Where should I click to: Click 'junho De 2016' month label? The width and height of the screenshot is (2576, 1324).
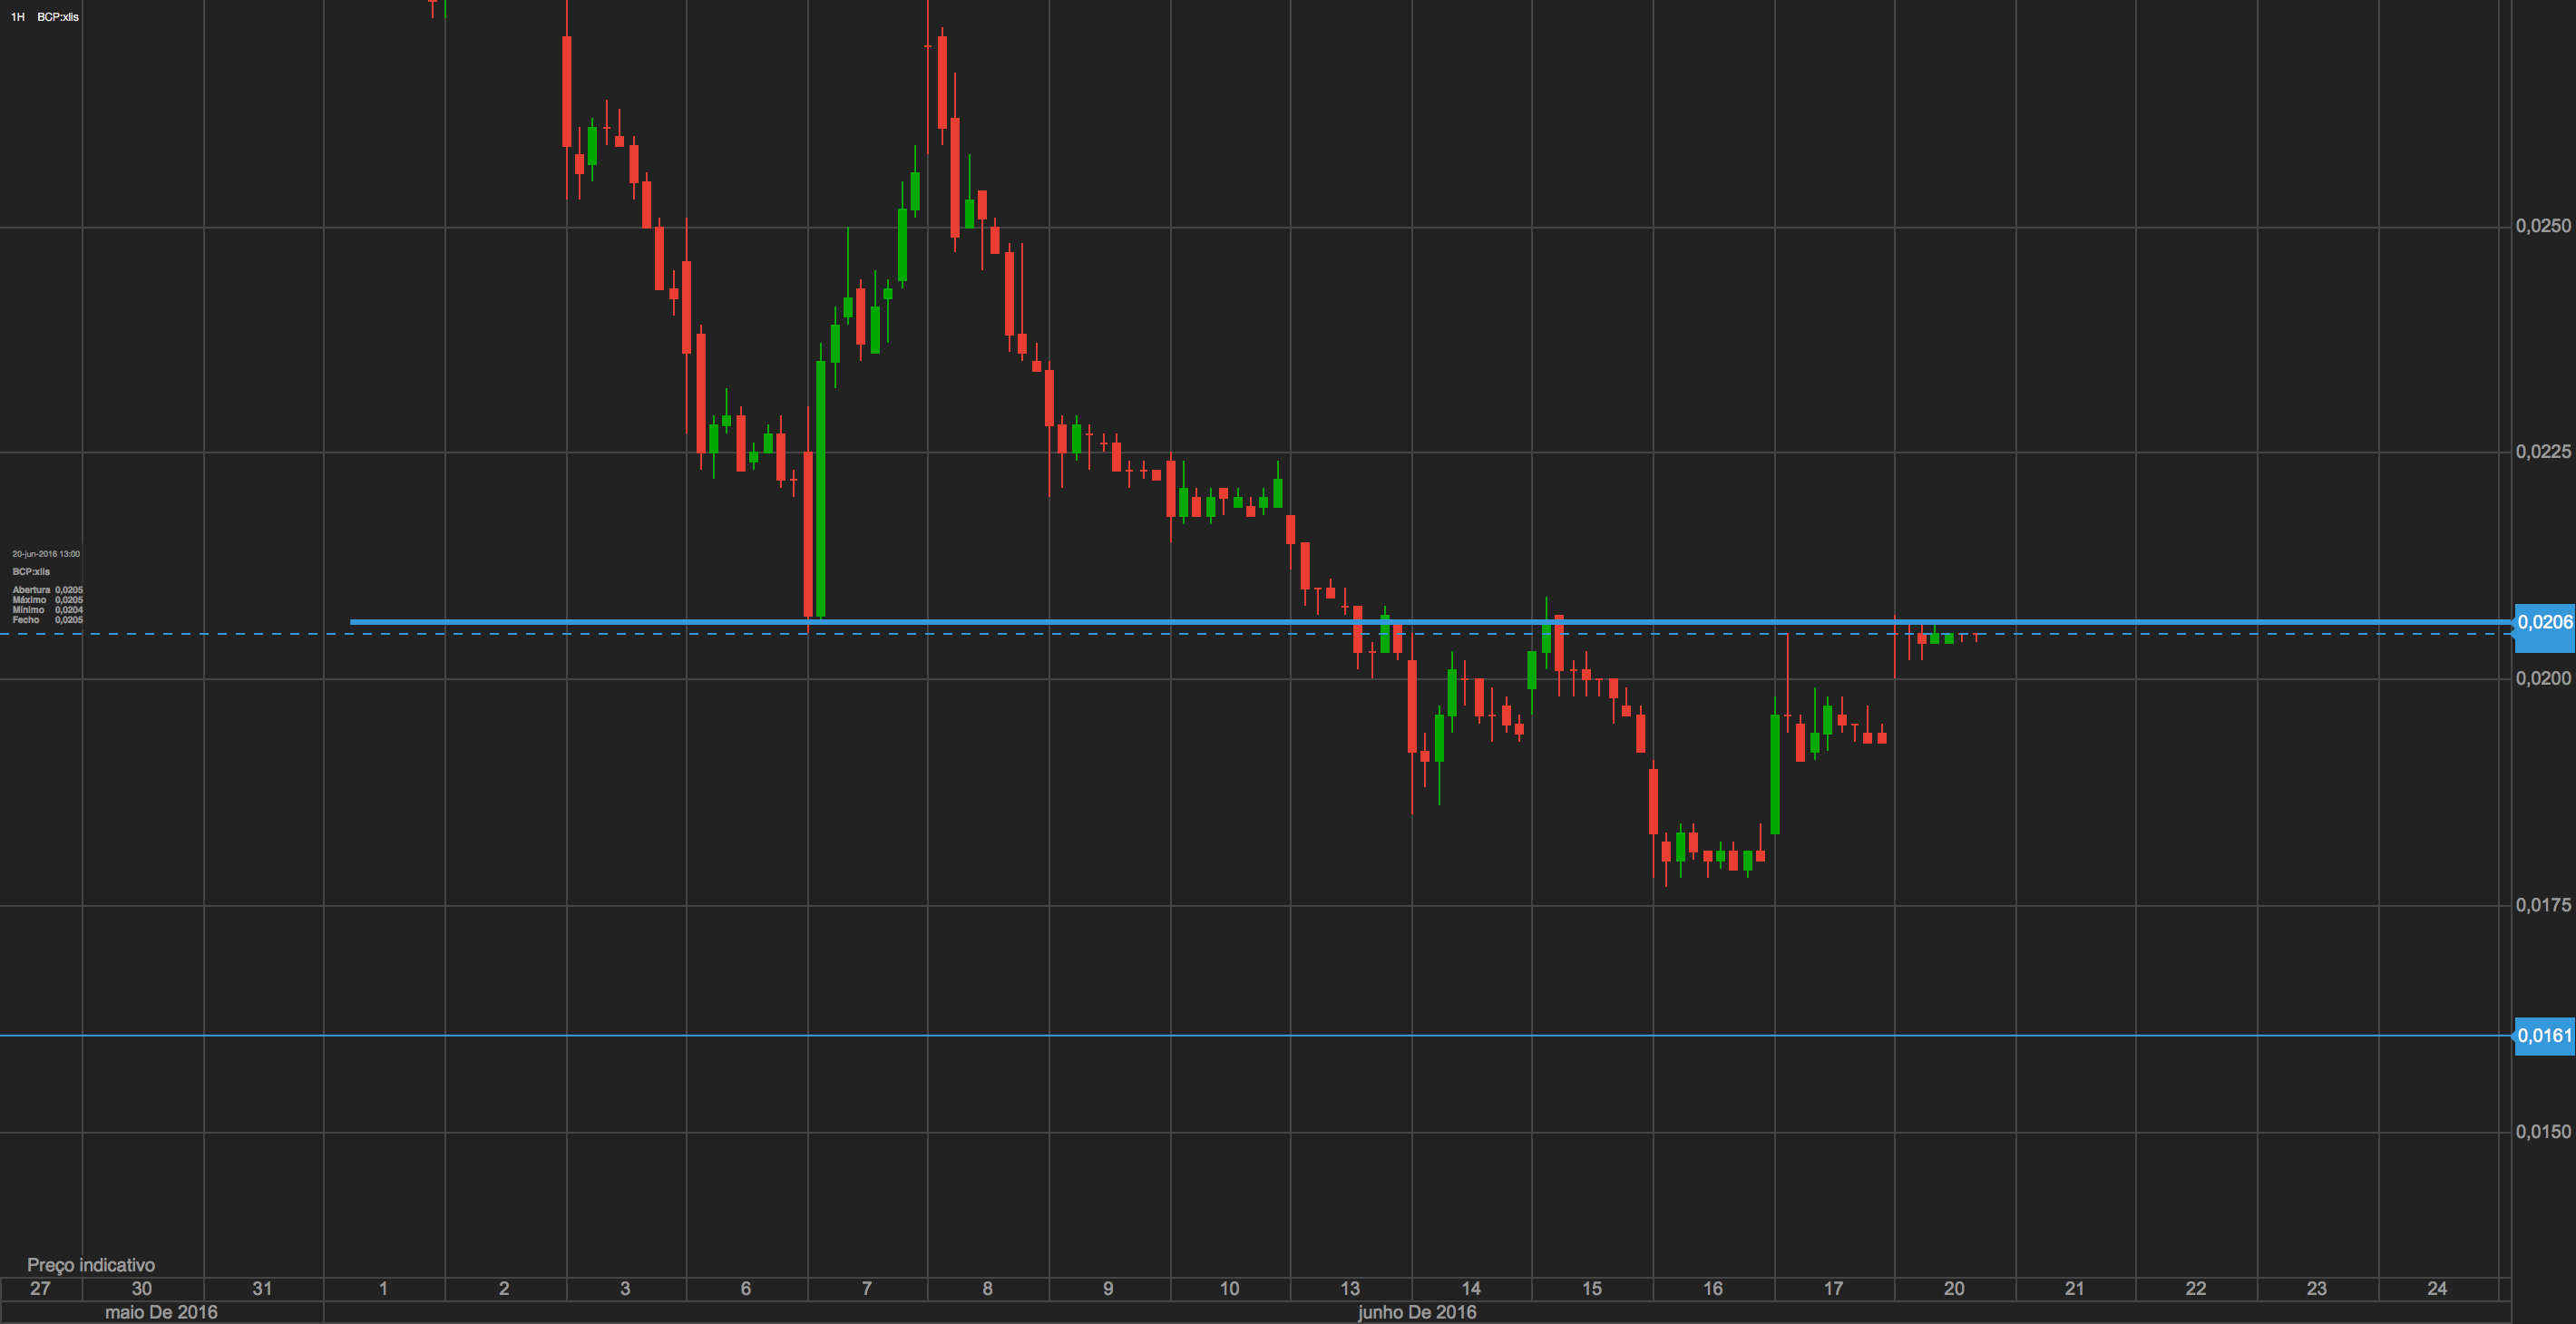[1416, 1312]
